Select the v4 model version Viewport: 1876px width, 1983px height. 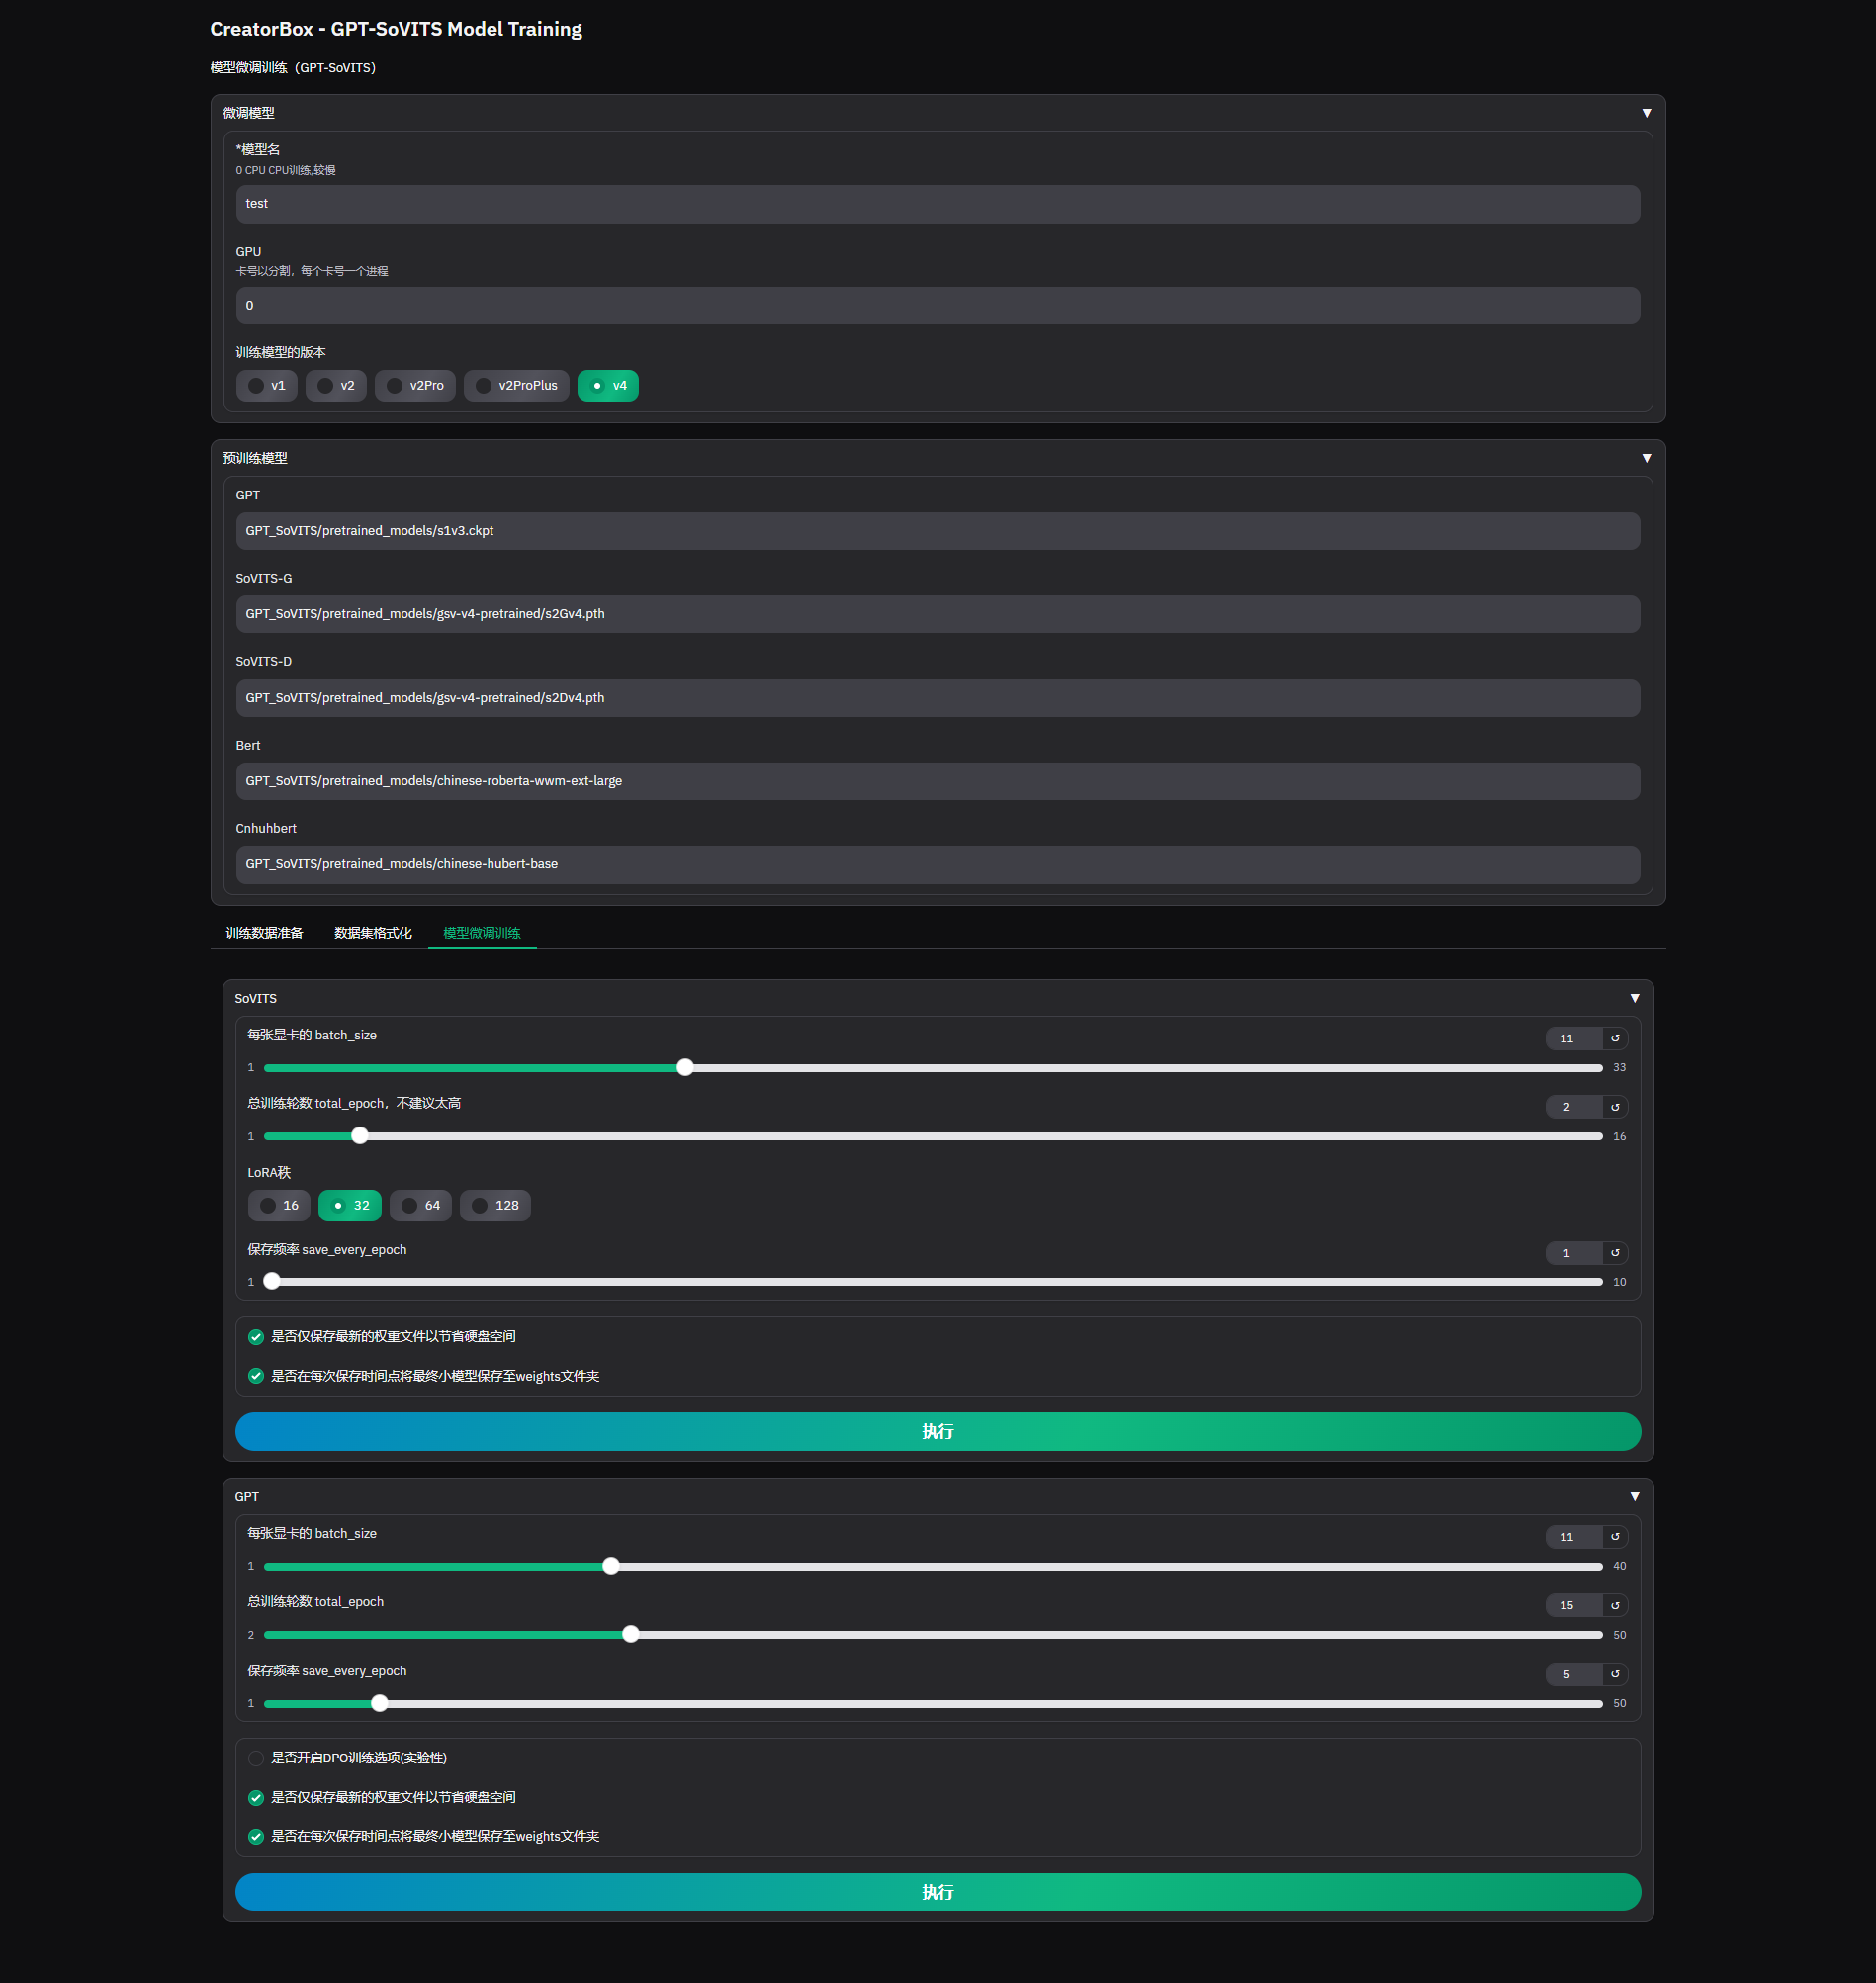608,385
